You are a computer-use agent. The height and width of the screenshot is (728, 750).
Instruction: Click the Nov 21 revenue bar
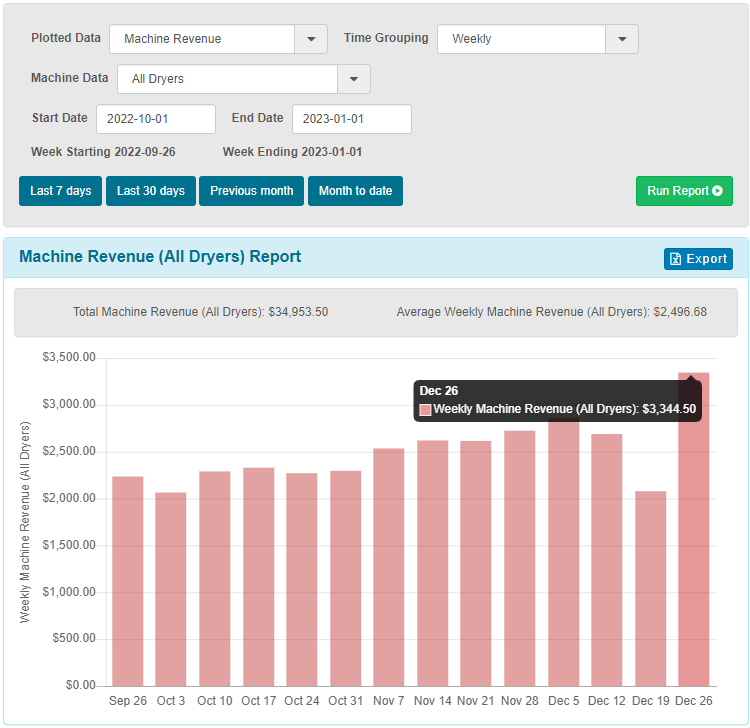[x=476, y=563]
